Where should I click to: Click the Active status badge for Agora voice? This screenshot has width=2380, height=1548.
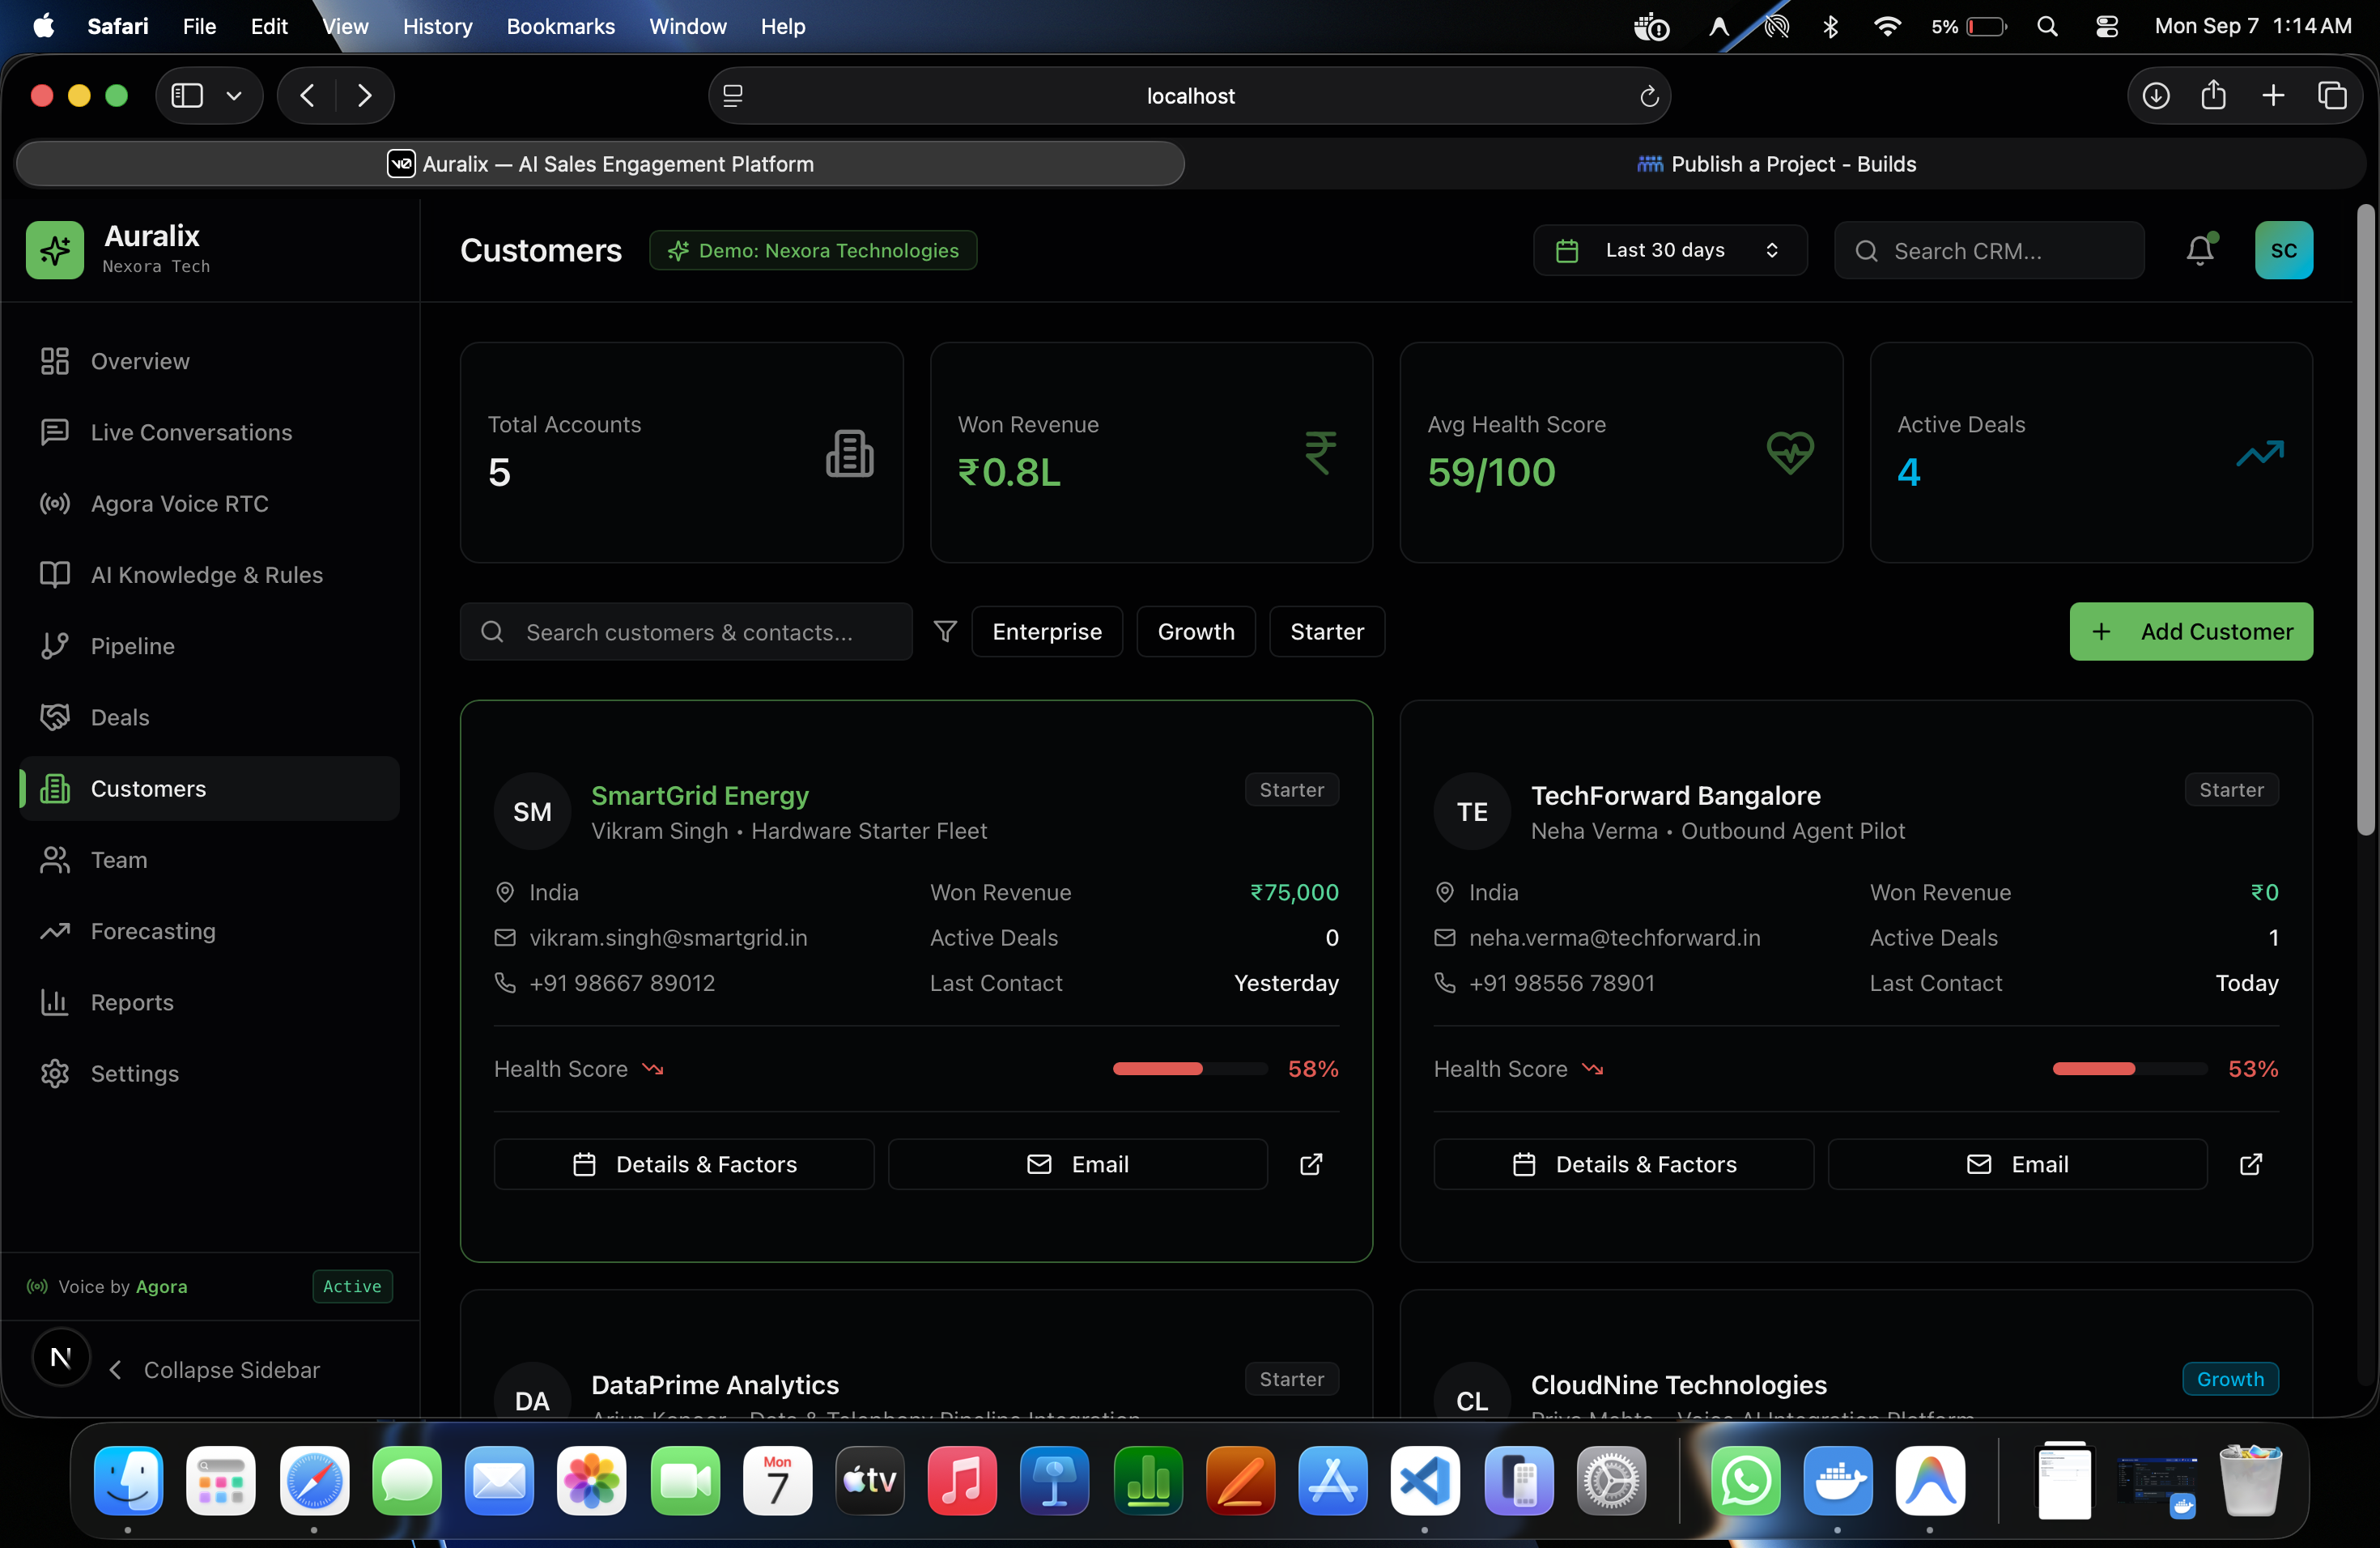click(352, 1286)
